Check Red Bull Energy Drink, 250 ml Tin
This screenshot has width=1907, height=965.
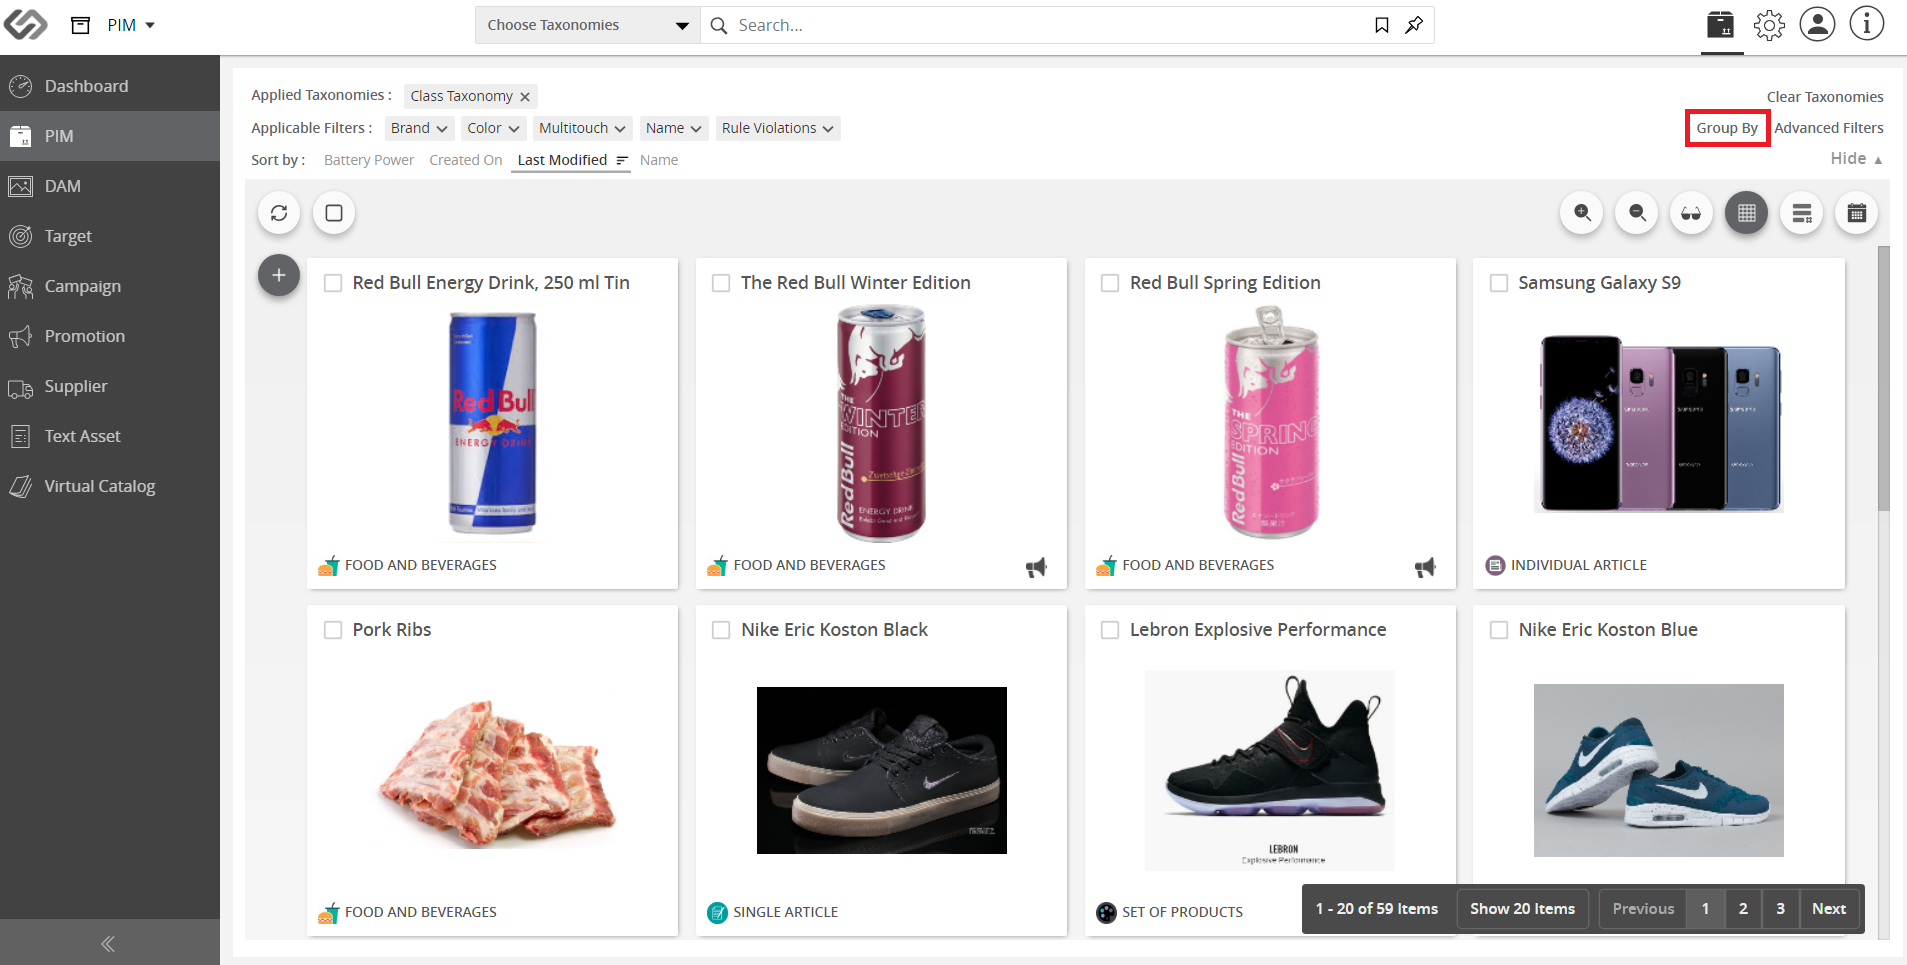click(333, 283)
